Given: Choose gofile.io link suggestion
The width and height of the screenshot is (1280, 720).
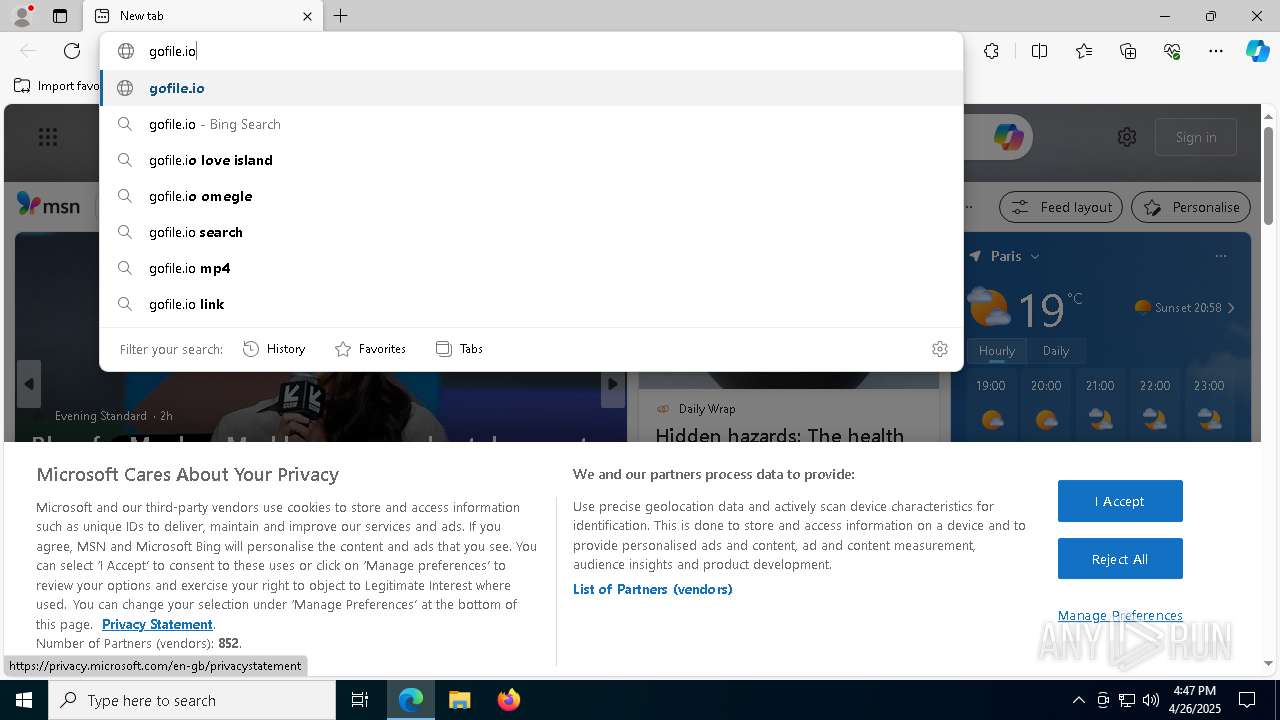Looking at the screenshot, I should tap(531, 304).
